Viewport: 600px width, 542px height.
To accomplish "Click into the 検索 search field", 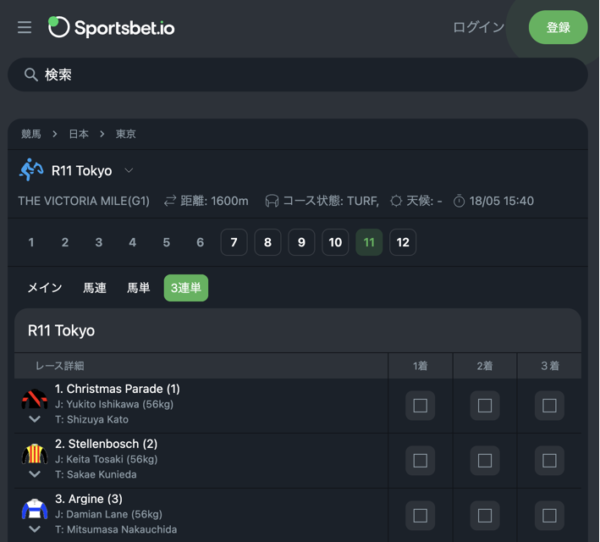I will [x=298, y=75].
